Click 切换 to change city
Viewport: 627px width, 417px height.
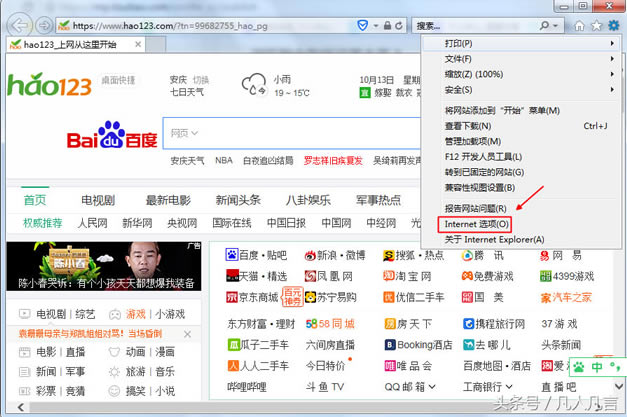coord(201,80)
